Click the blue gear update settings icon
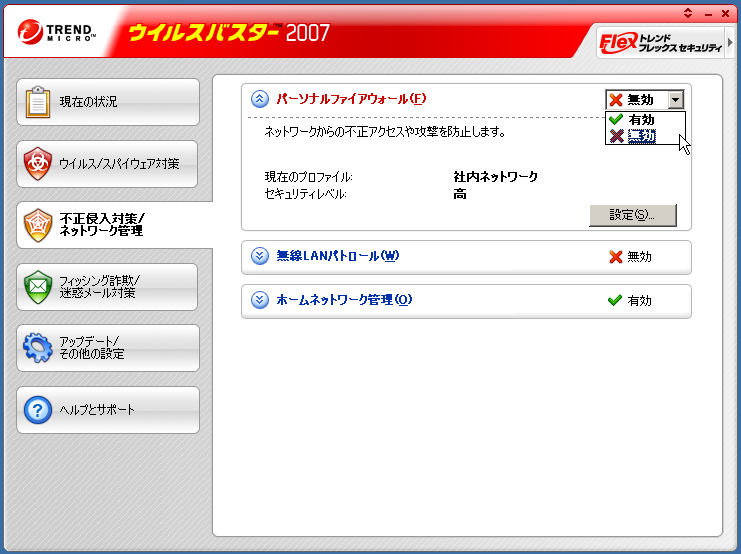The image size is (741, 554). coord(38,348)
